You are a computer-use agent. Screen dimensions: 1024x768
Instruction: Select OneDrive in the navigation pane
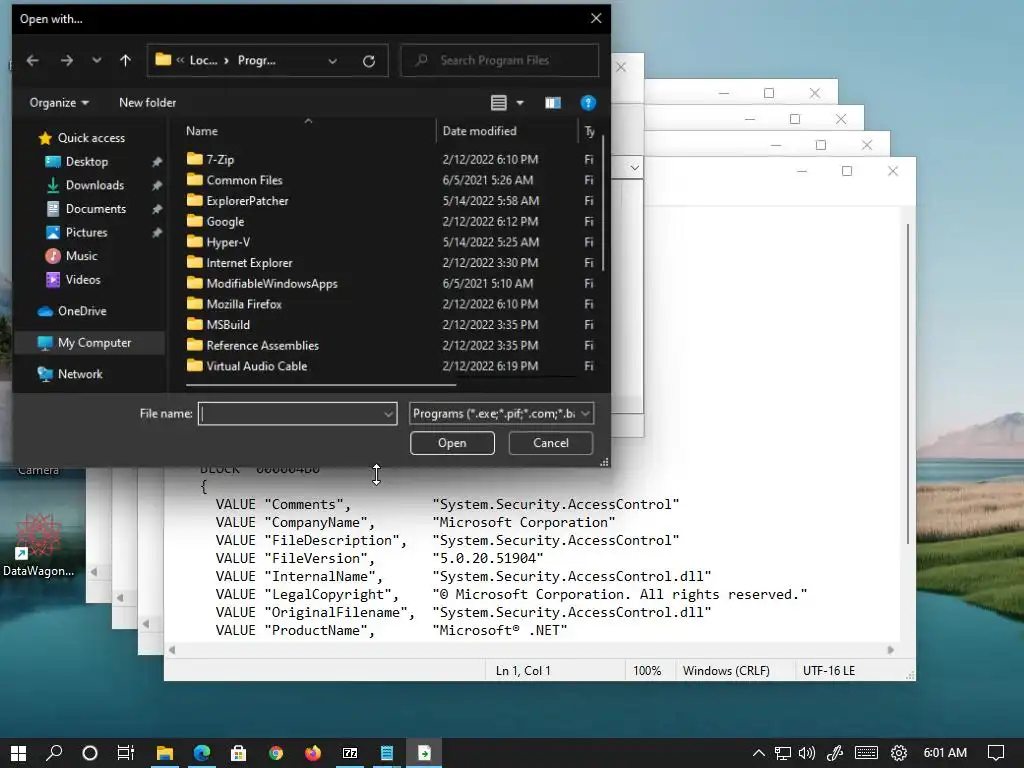pyautogui.click(x=82, y=311)
